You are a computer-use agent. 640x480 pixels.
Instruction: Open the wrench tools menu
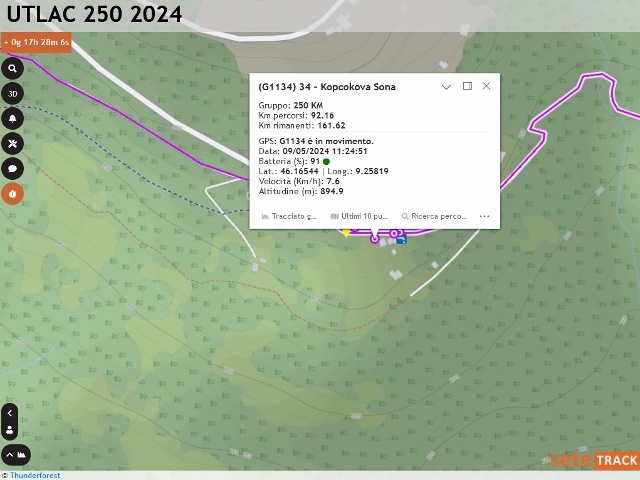12,144
